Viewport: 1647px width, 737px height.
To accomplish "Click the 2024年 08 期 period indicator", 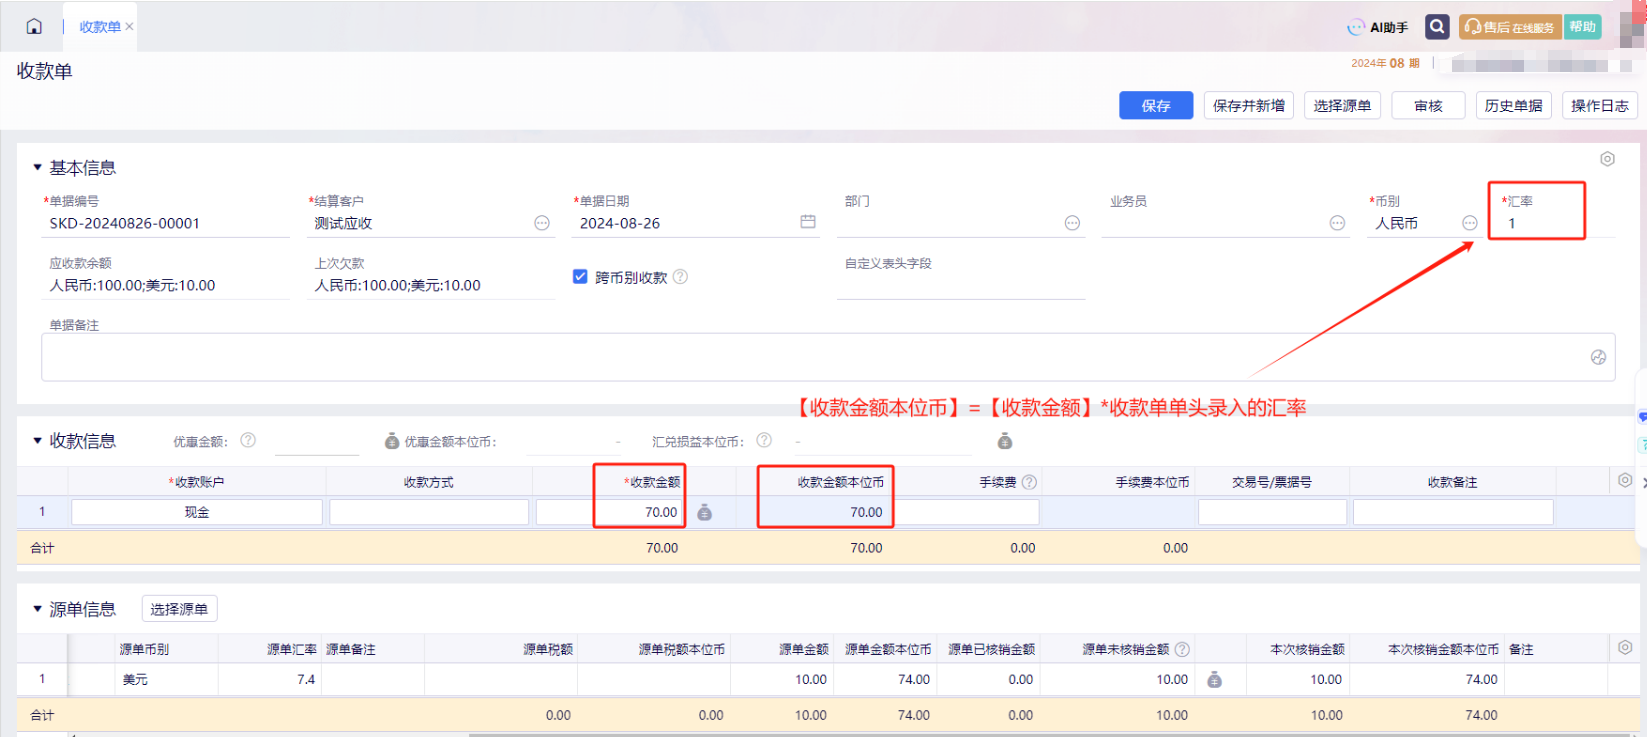I will (1385, 63).
